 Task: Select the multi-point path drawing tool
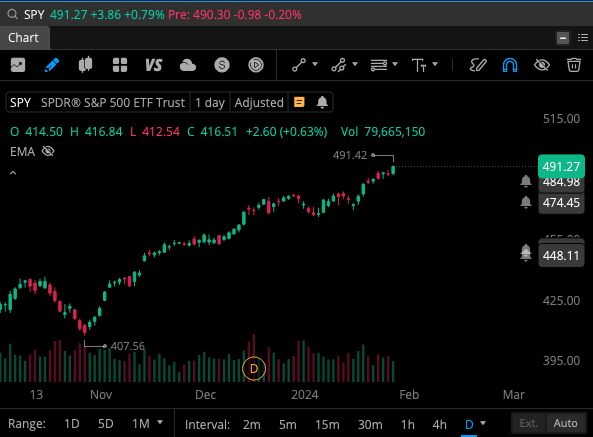[338, 65]
